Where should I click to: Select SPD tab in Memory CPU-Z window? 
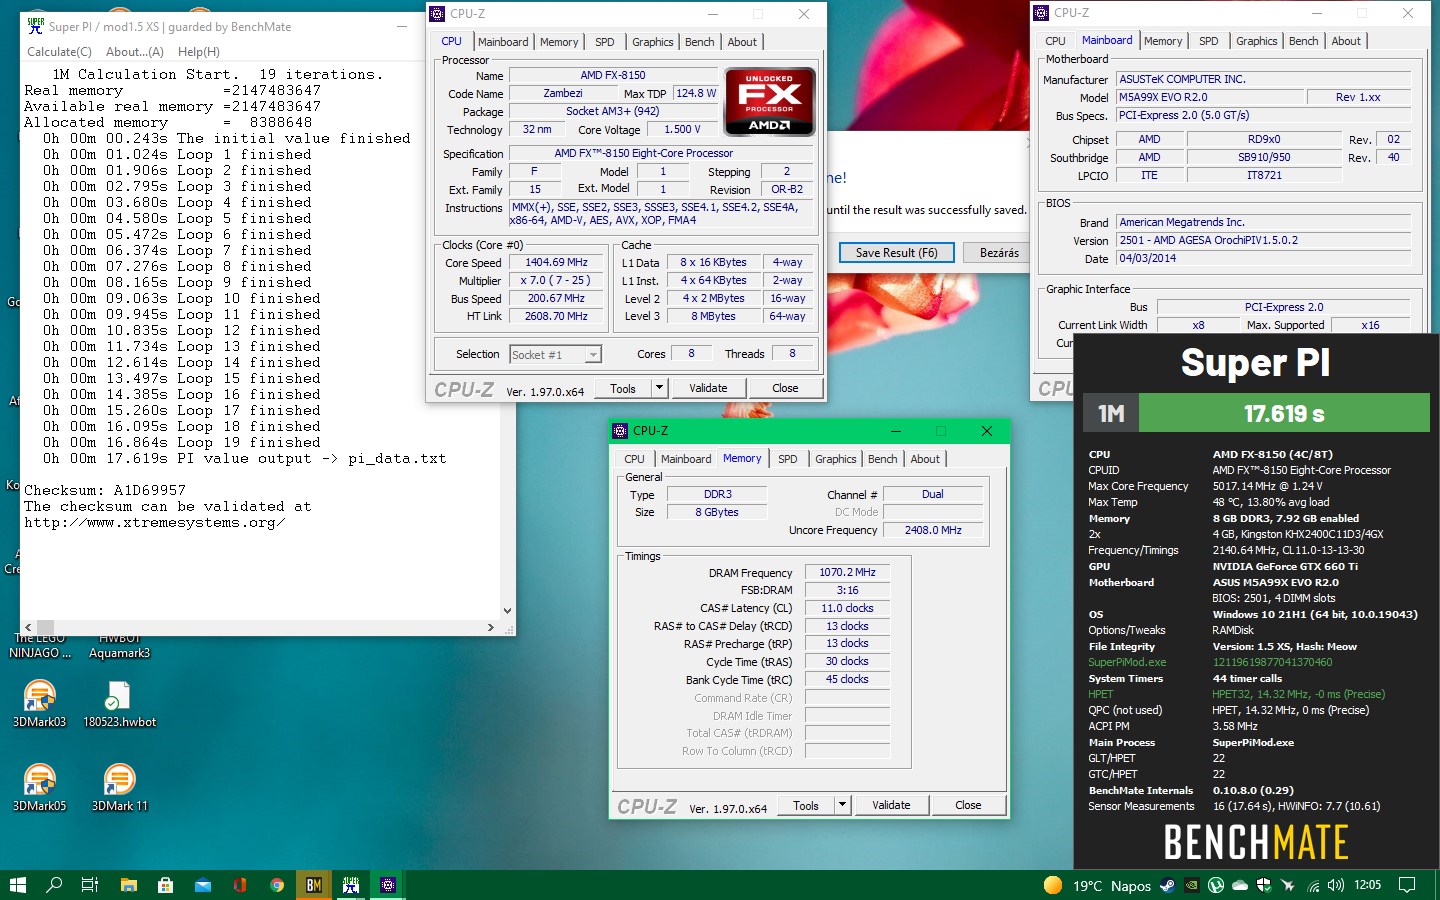788,459
